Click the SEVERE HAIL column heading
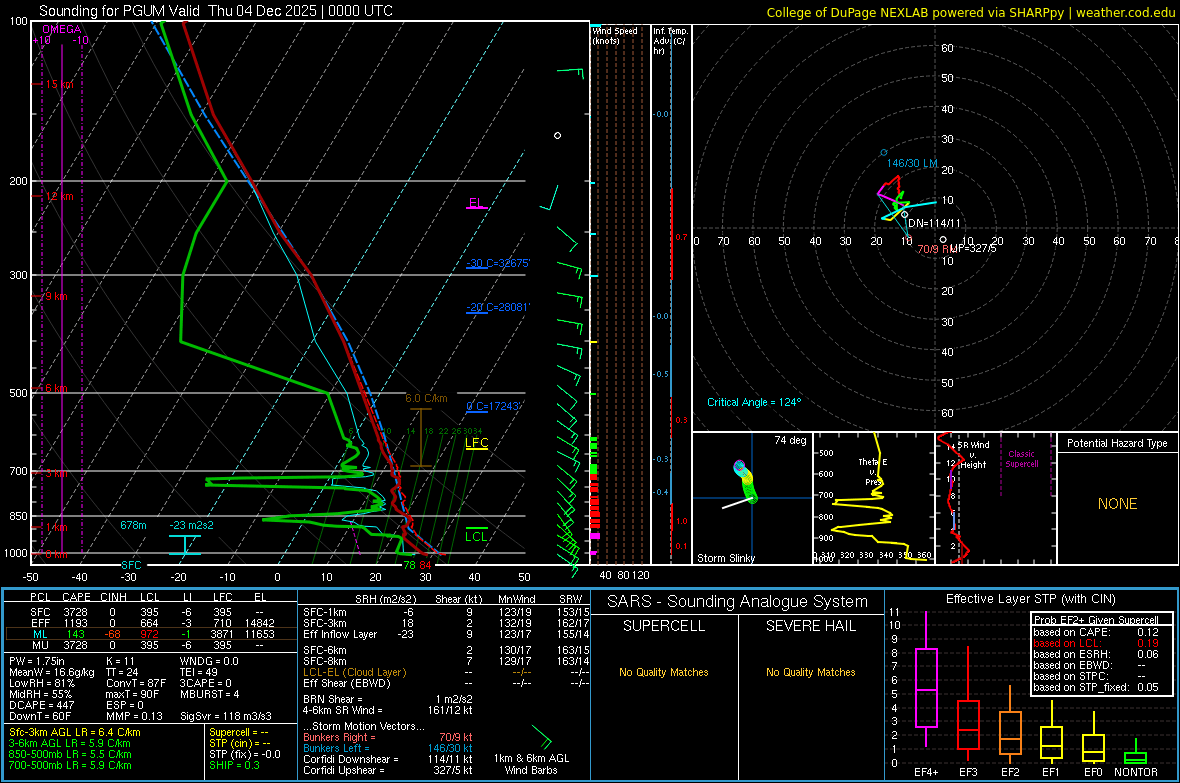 (x=810, y=626)
